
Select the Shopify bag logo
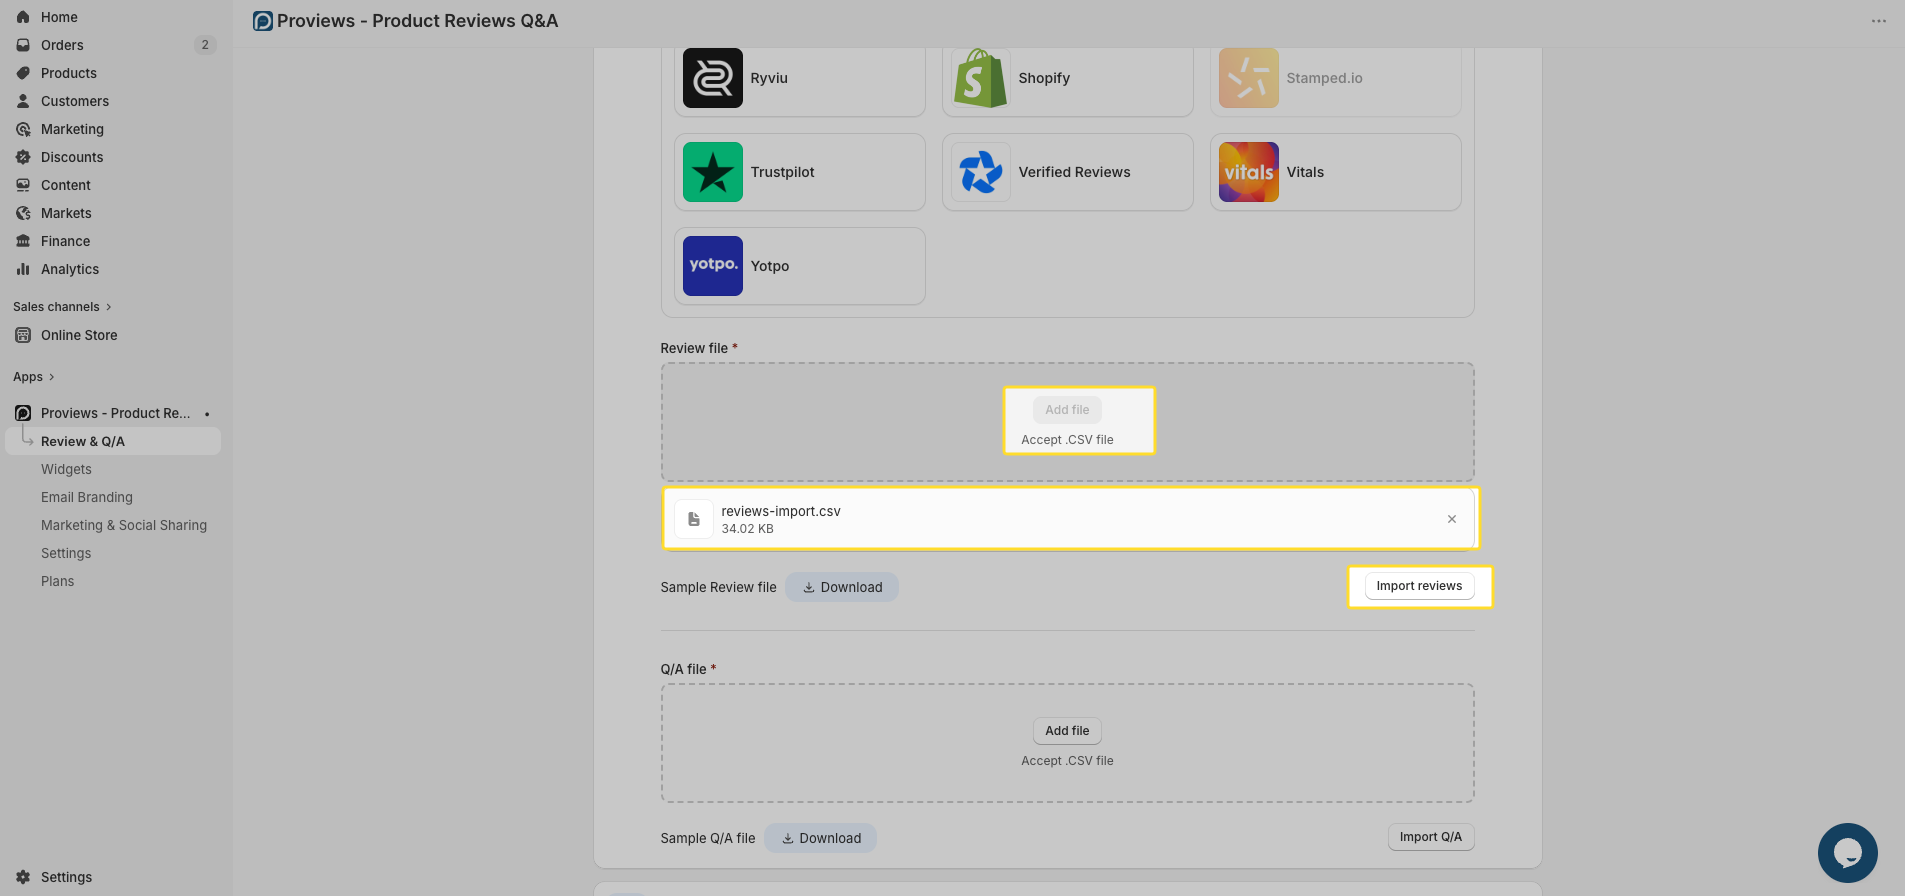(x=981, y=78)
